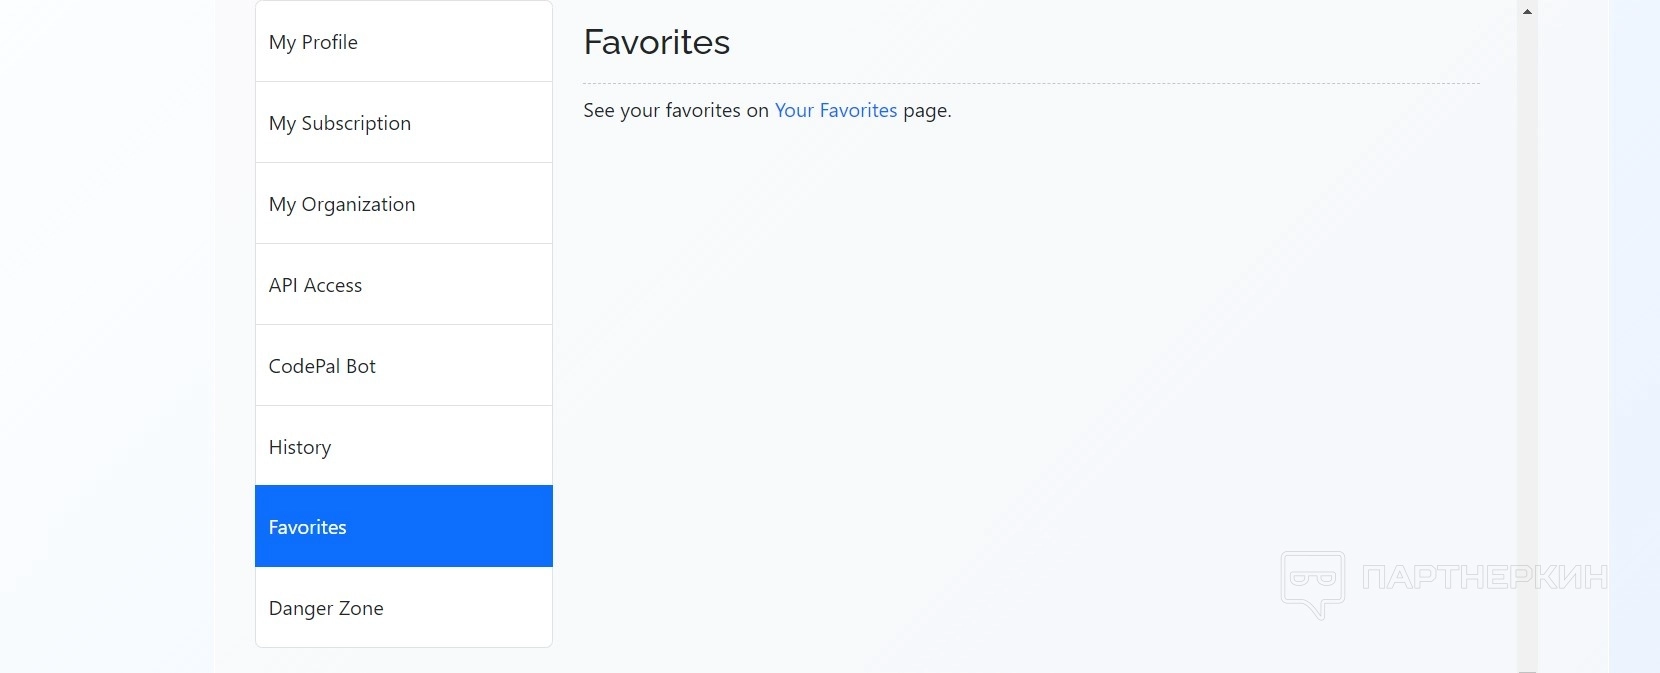This screenshot has width=1660, height=673.
Task: Switch to the CodePal Bot section
Action: 403,366
